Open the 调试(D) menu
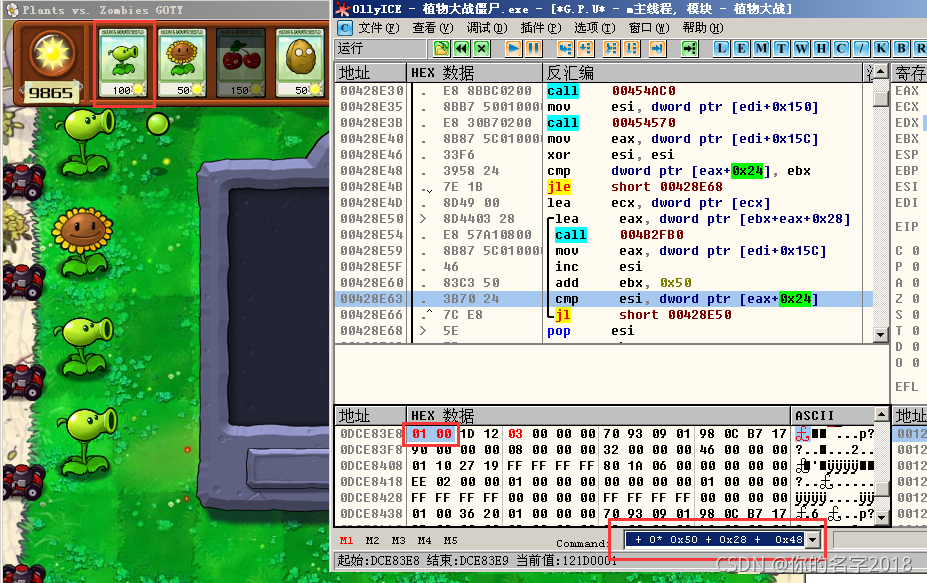Image resolution: width=927 pixels, height=583 pixels. (x=487, y=28)
